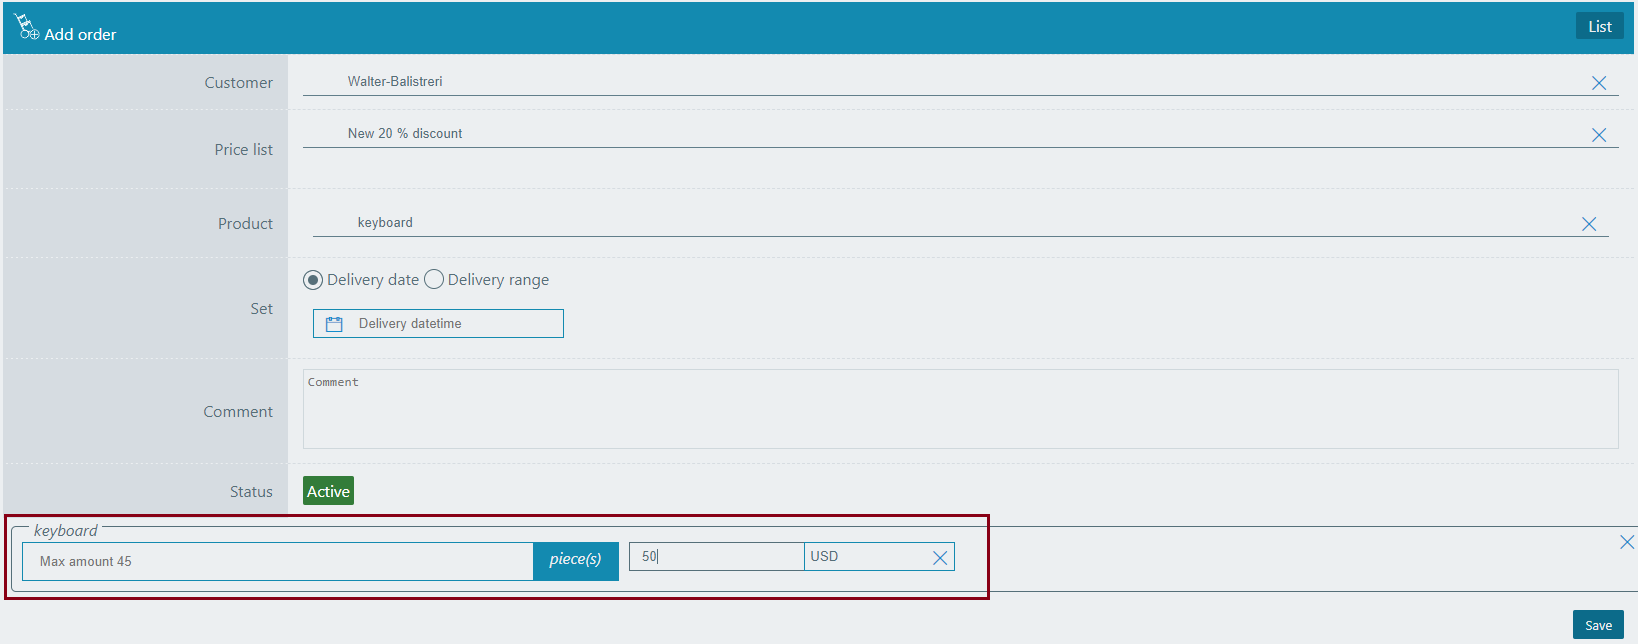Click the Add order cart icon
1638x644 pixels.
click(26, 27)
